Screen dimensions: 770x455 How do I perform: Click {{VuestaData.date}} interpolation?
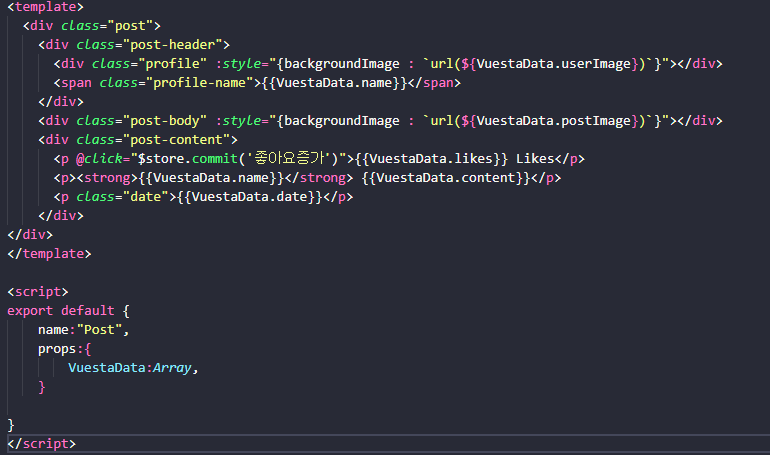pyautogui.click(x=249, y=197)
